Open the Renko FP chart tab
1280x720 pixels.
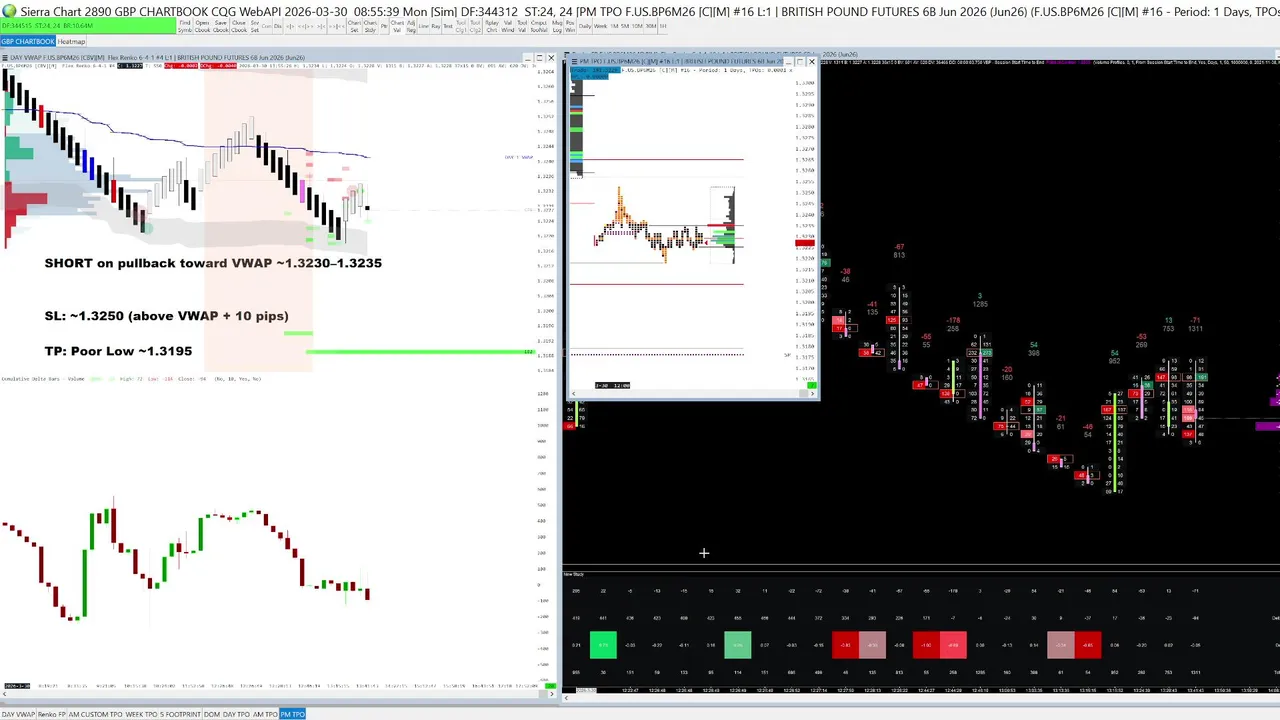coord(51,714)
